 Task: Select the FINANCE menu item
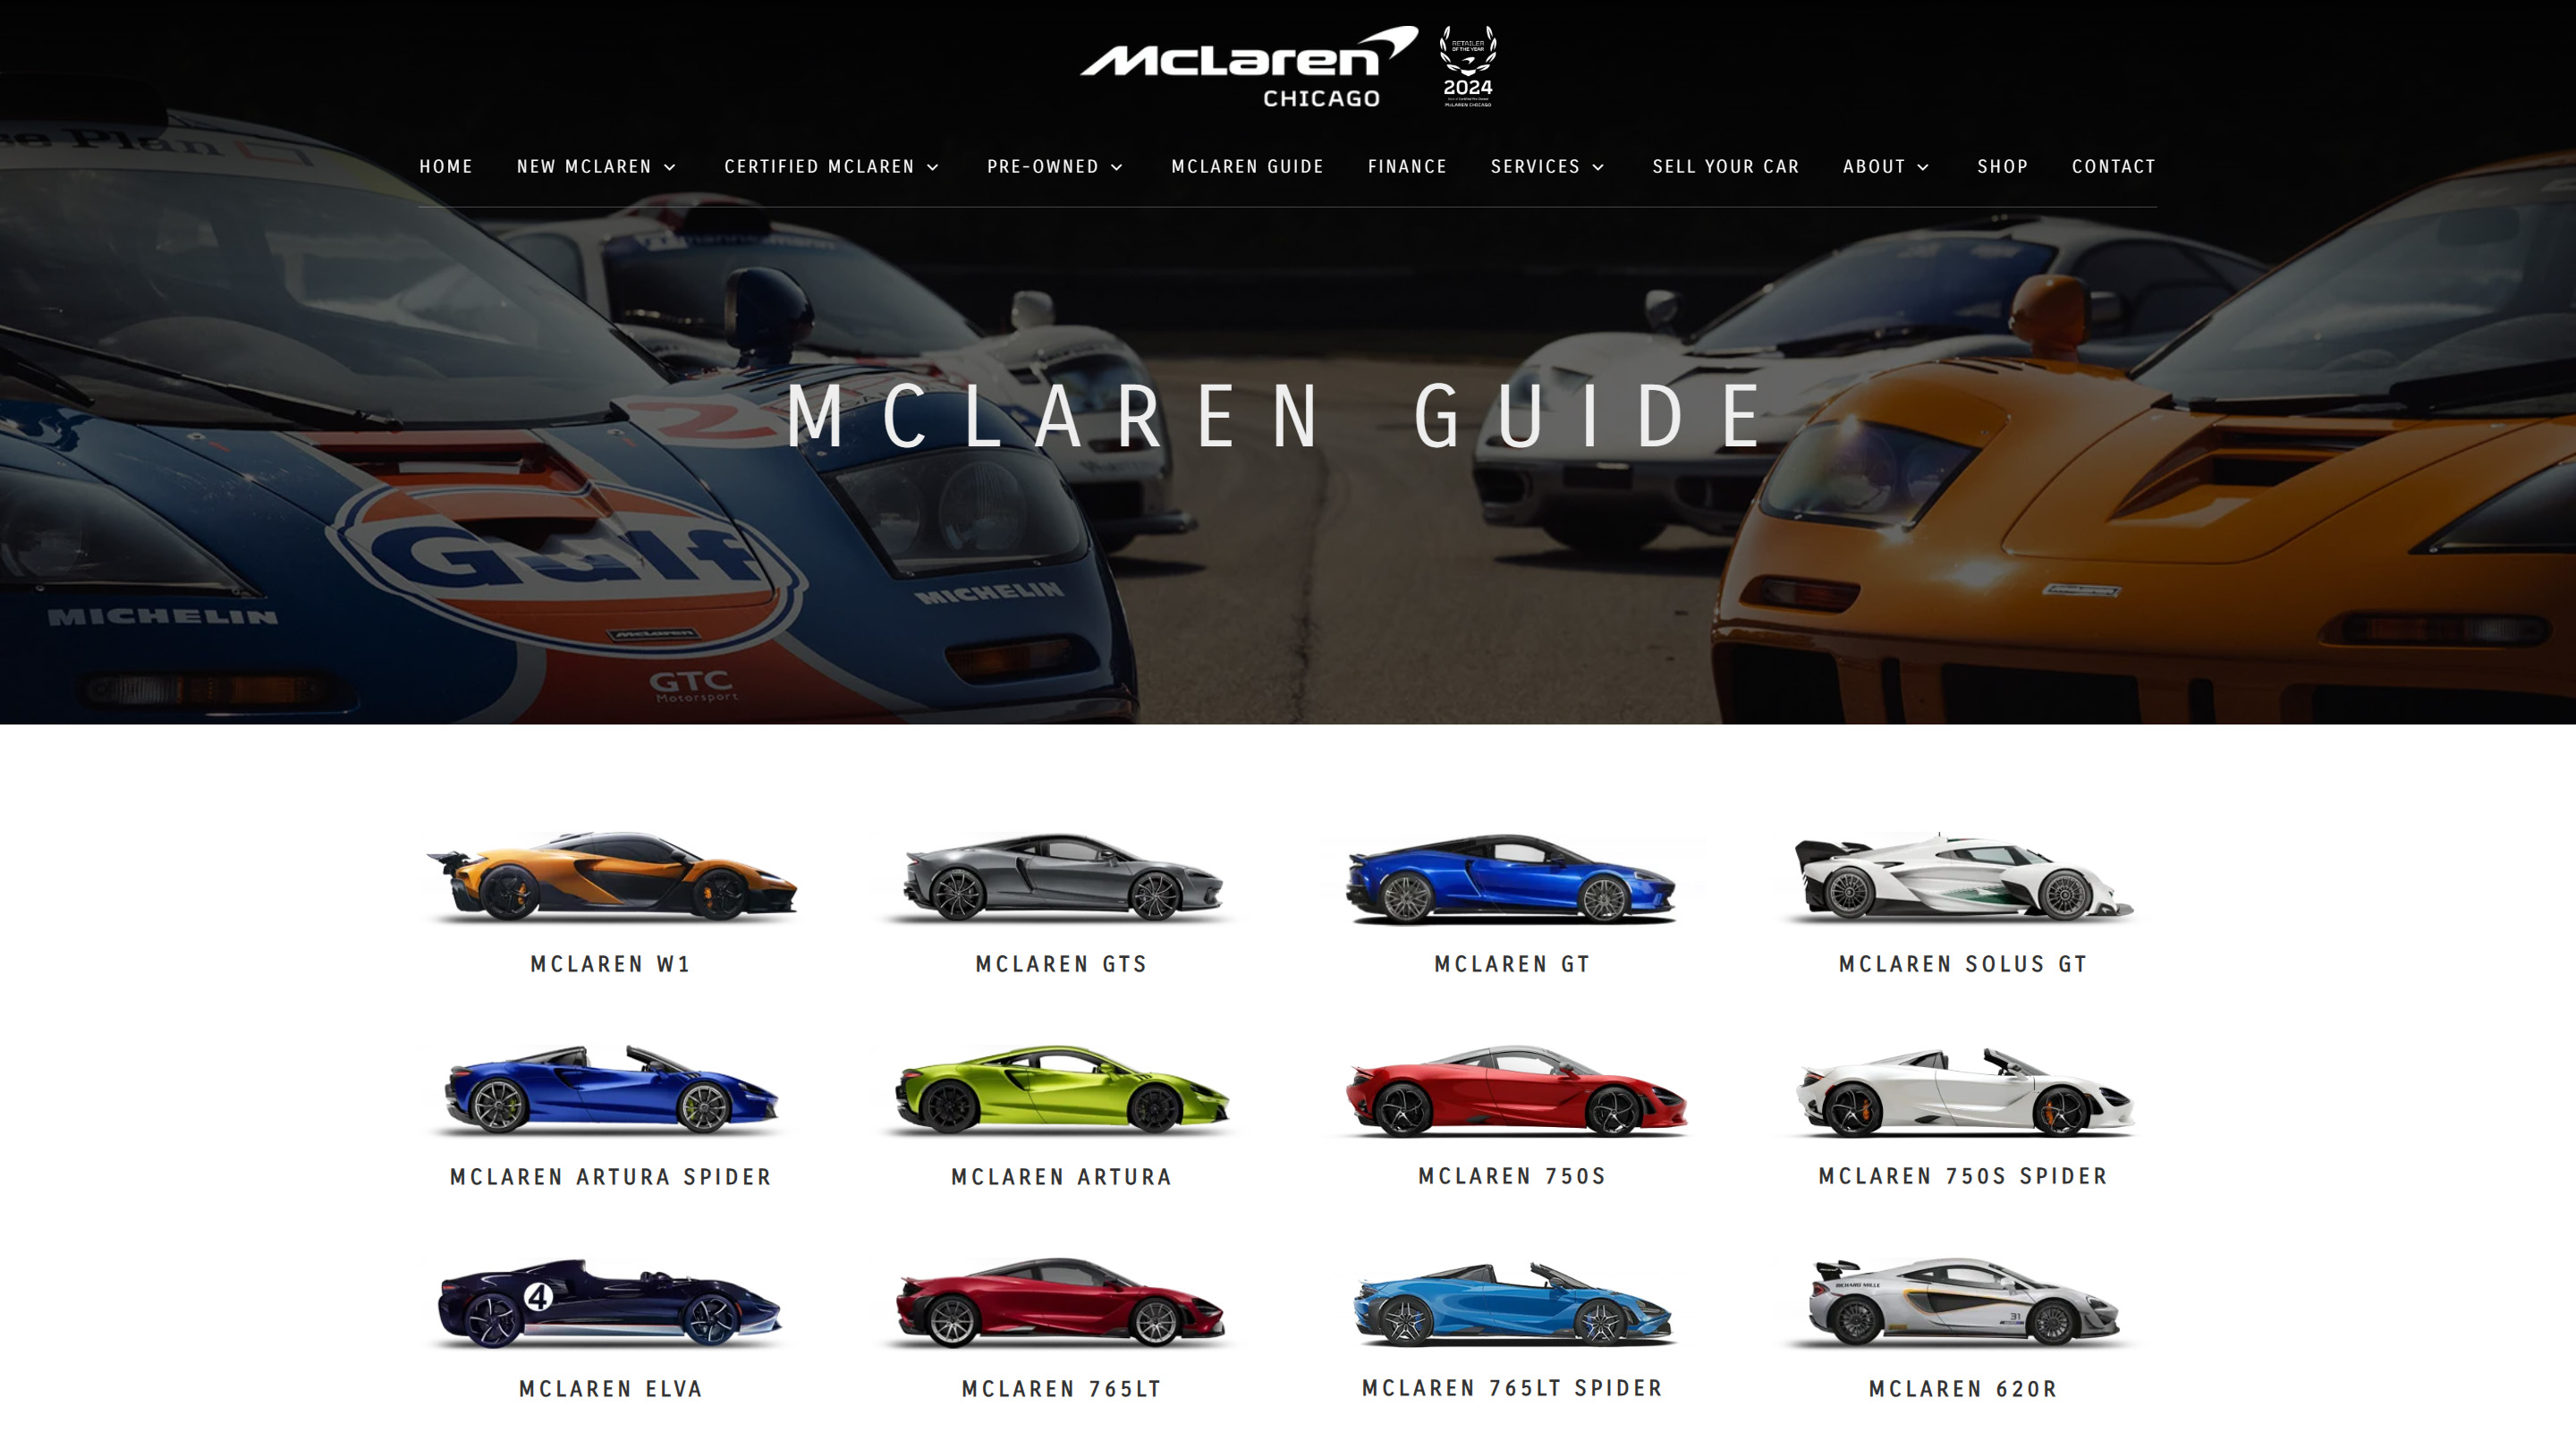pos(1407,167)
